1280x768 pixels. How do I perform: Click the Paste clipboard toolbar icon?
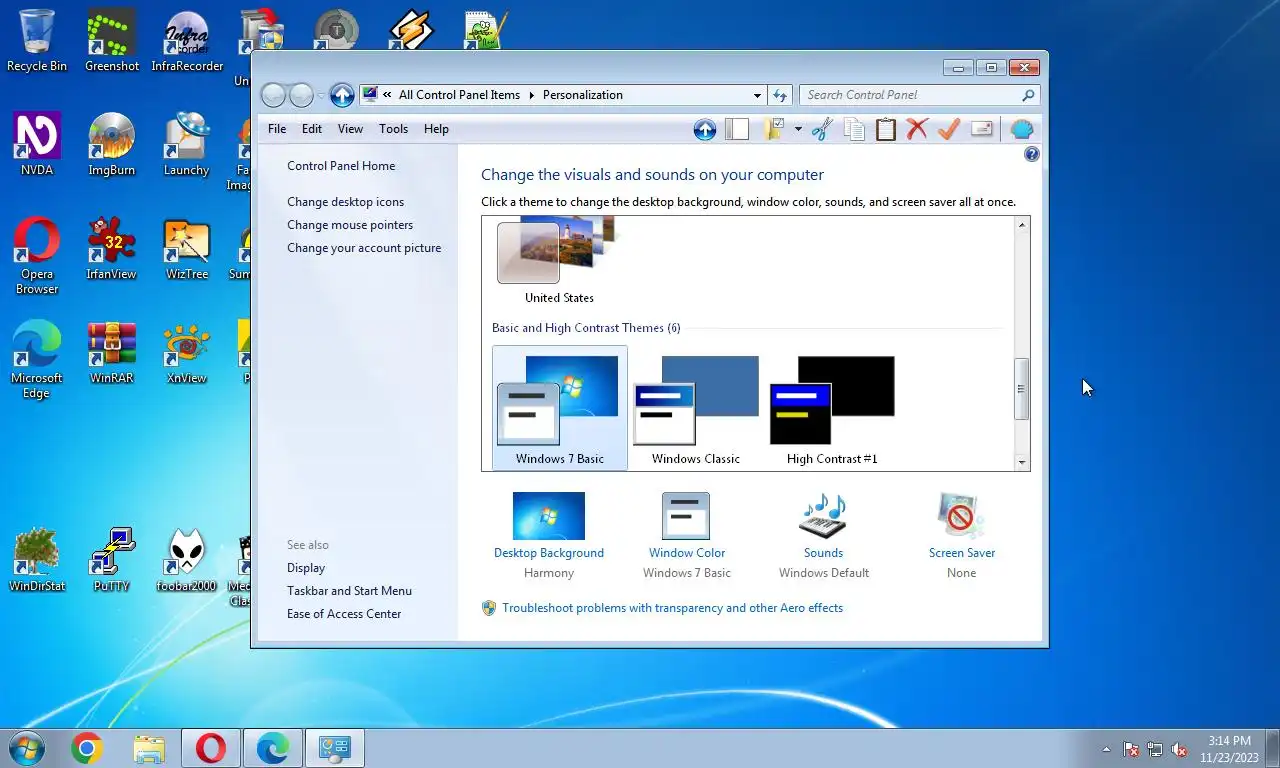tap(886, 129)
